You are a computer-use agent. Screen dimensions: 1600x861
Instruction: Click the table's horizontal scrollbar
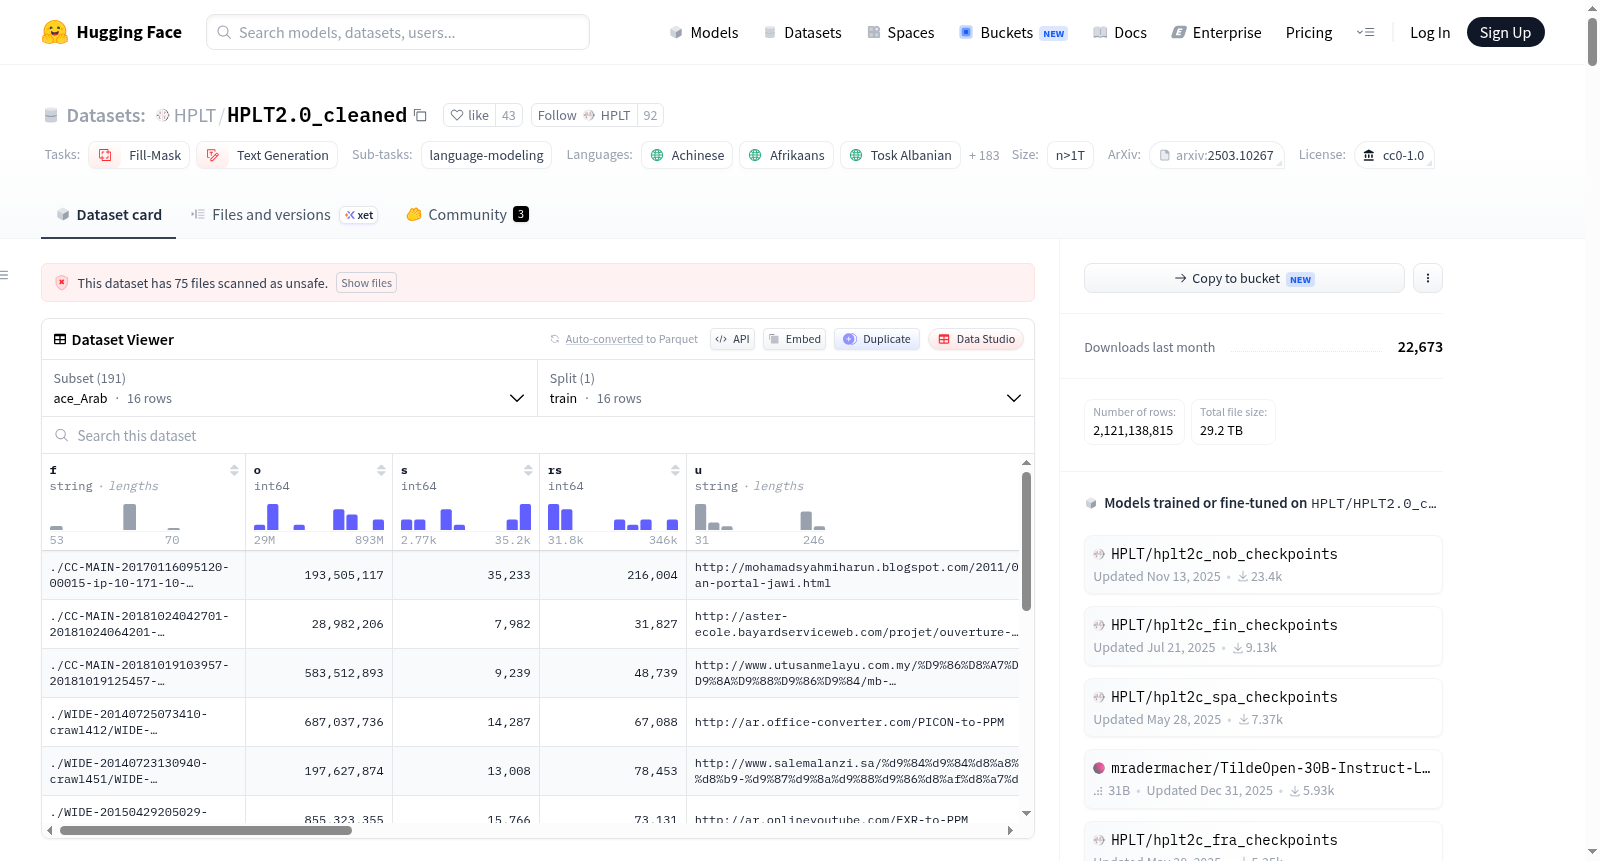tap(206, 830)
